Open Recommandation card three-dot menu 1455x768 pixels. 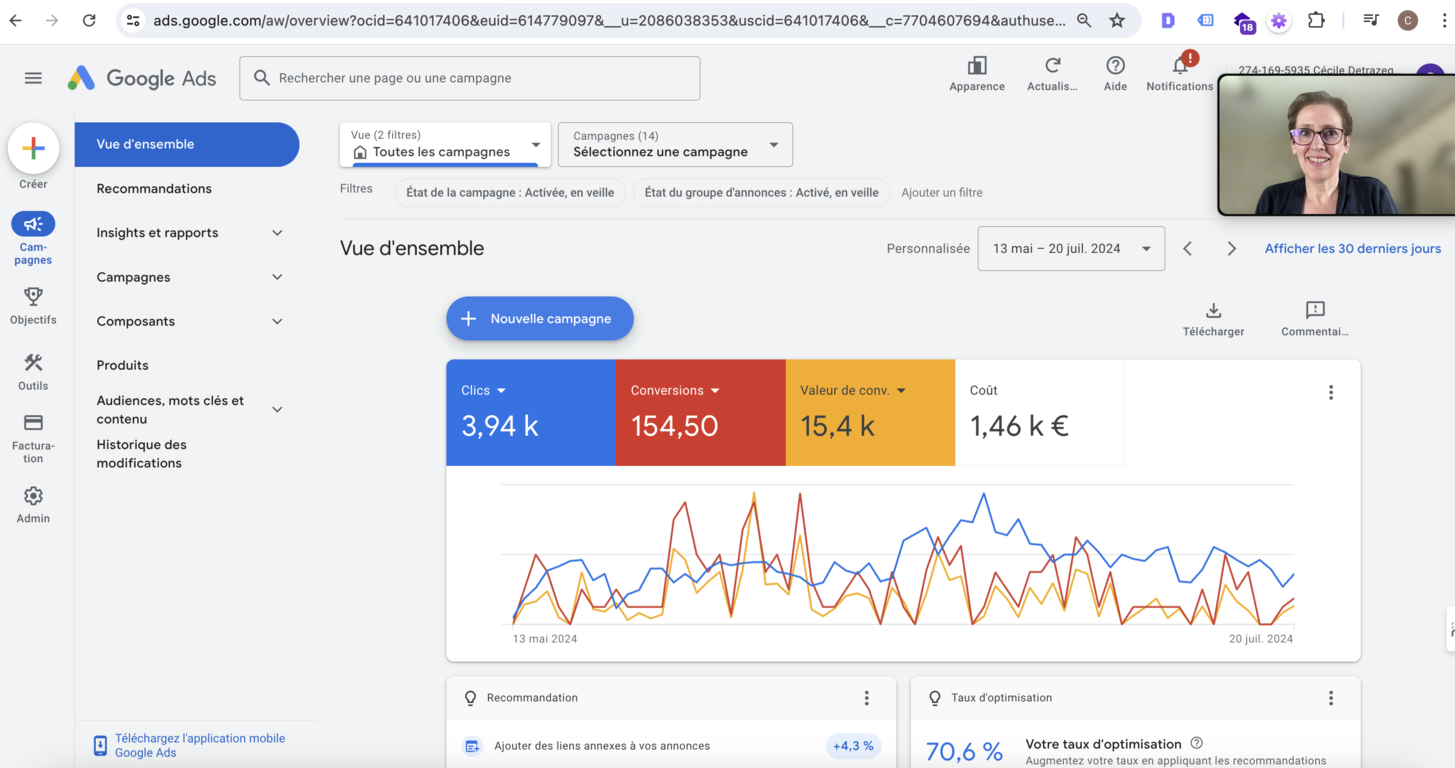click(x=867, y=698)
